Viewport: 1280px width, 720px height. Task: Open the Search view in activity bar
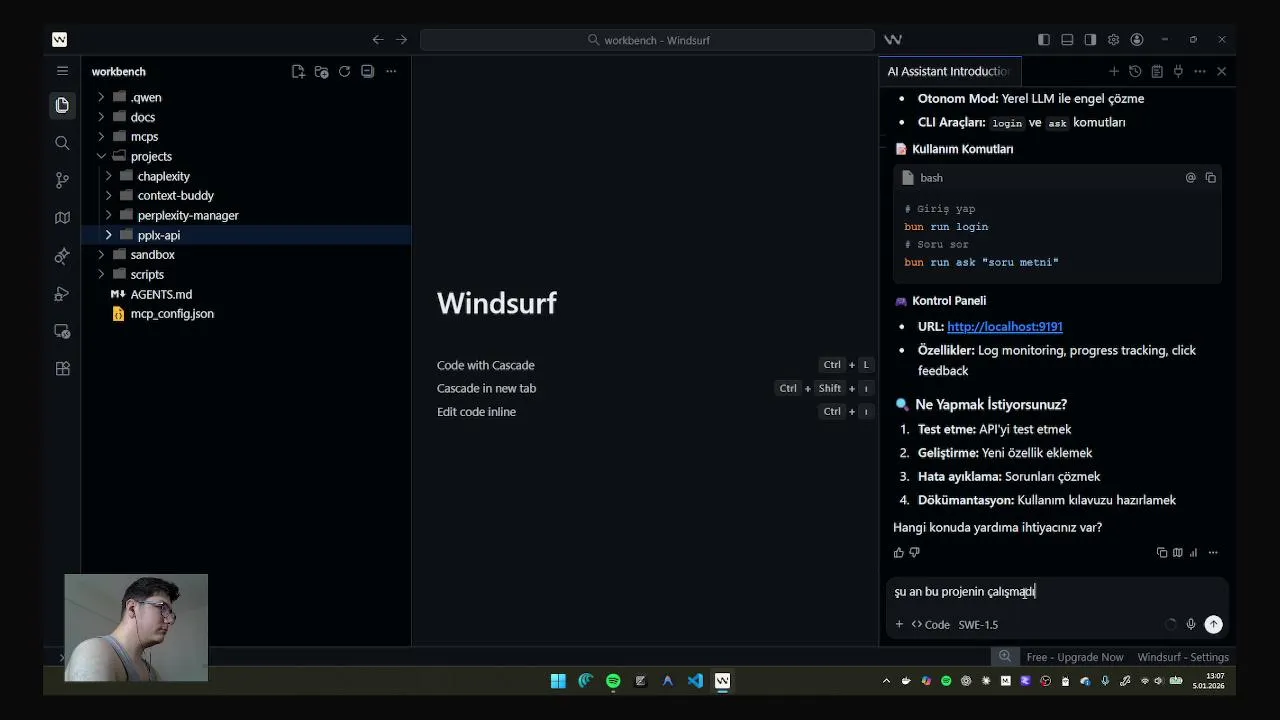pyautogui.click(x=62, y=143)
